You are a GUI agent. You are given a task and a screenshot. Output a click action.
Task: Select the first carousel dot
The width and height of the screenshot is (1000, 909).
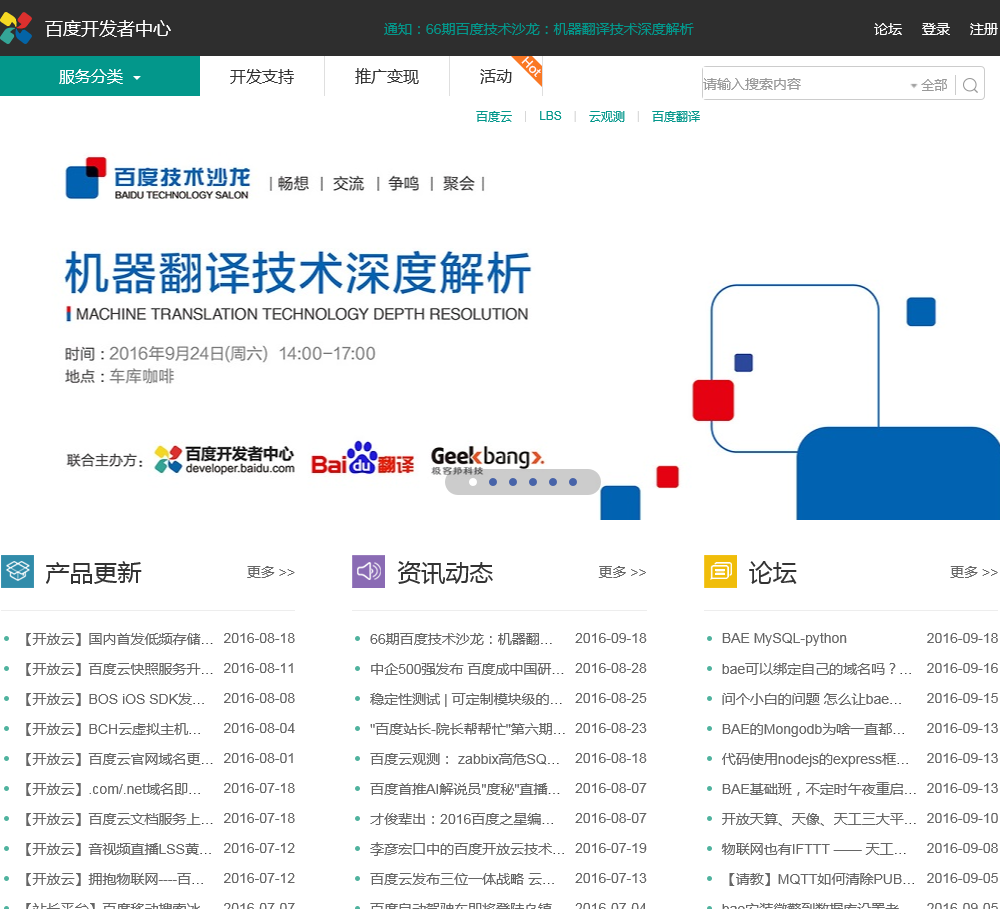(473, 482)
